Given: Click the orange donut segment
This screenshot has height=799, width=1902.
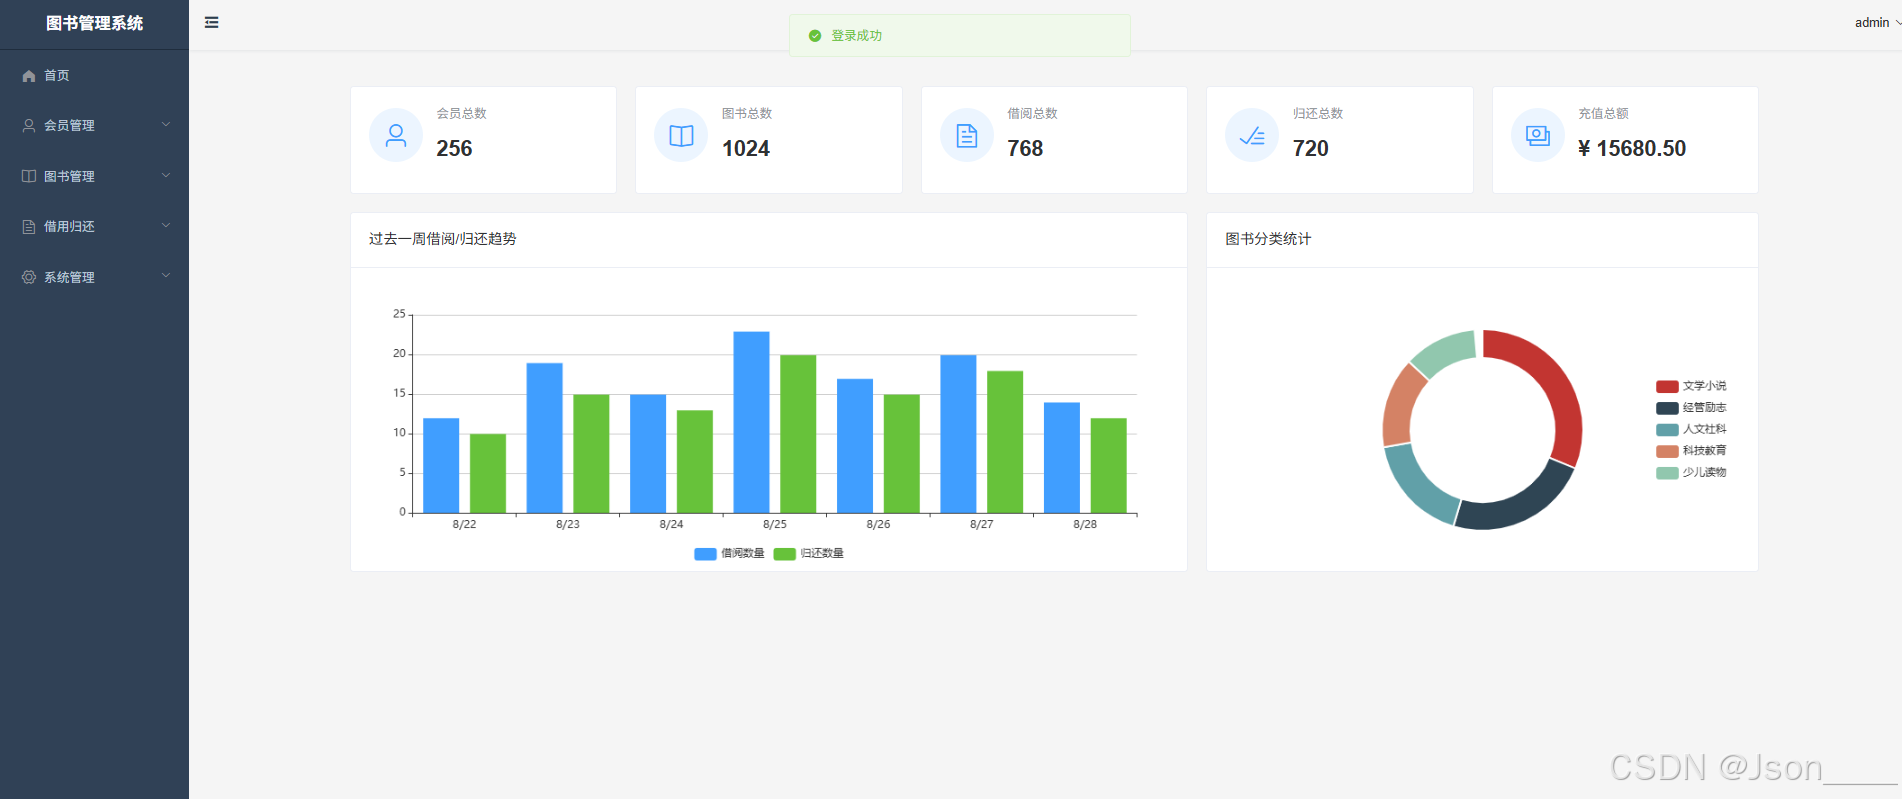Looking at the screenshot, I should (x=1401, y=405).
